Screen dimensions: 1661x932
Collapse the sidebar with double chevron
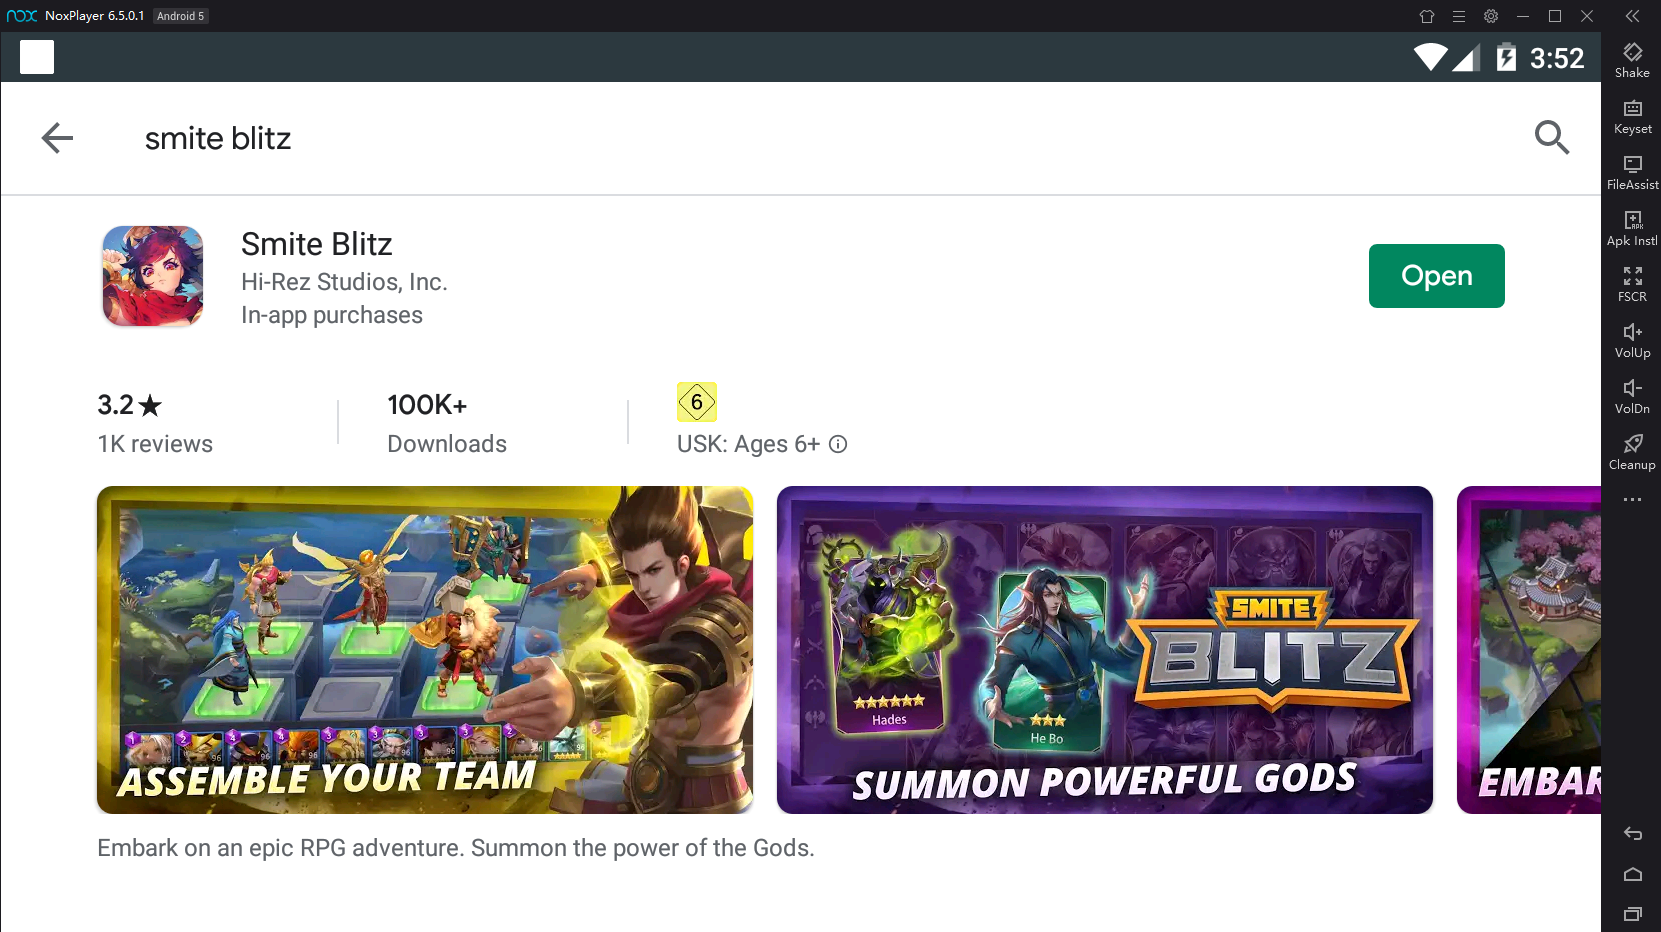point(1632,16)
